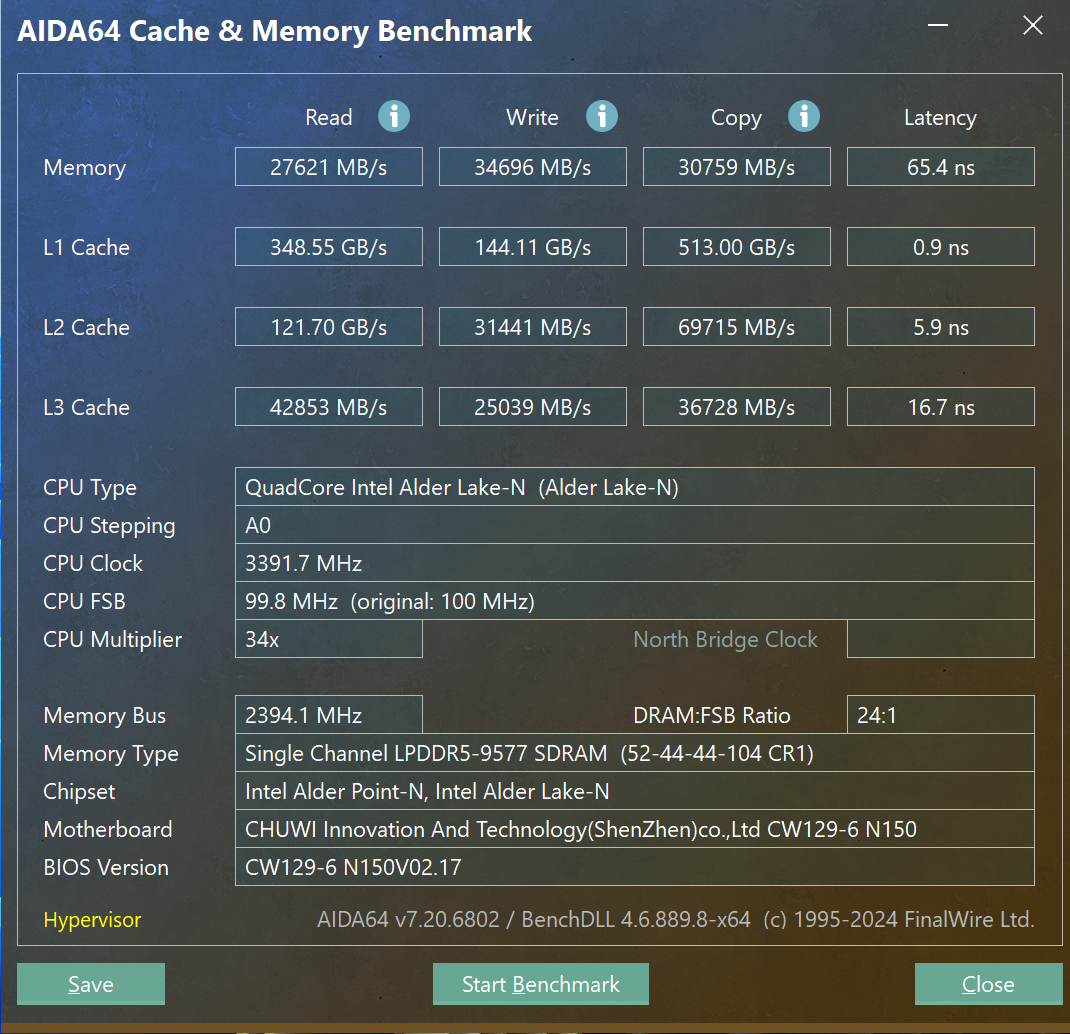Viewport: 1070px width, 1034px height.
Task: Click L2 Cache Write 31441 MB/s
Action: [532, 326]
